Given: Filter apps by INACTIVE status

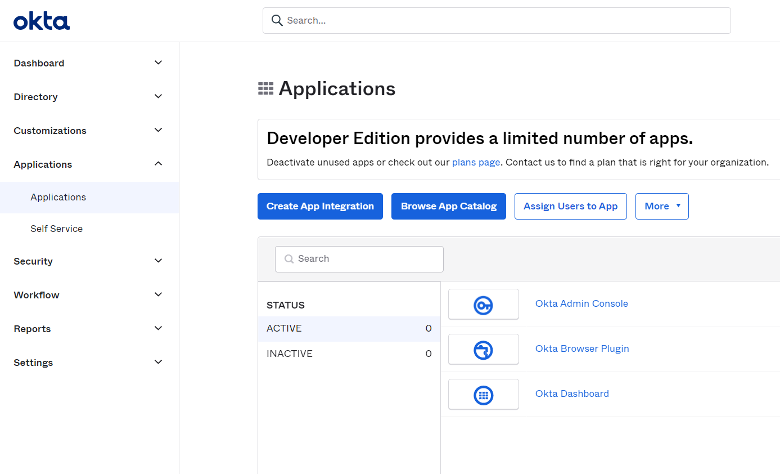Looking at the screenshot, I should (x=290, y=354).
